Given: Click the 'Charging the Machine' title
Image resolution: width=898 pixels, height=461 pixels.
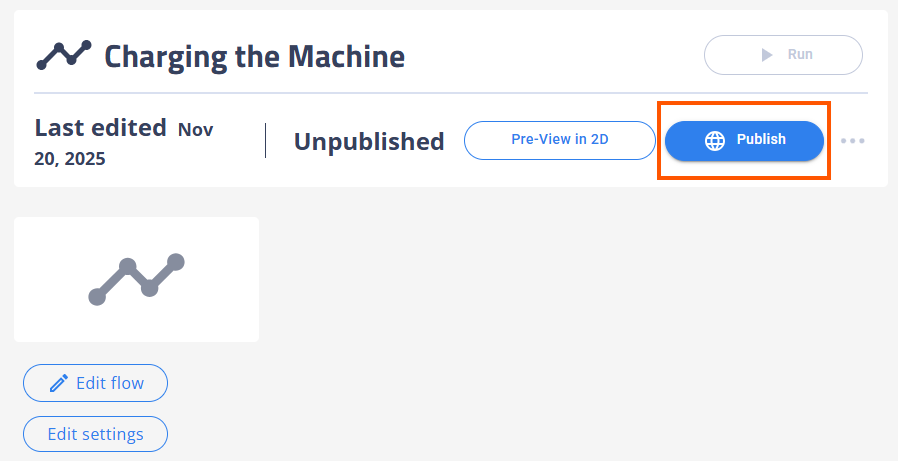Looking at the screenshot, I should pos(254,56).
